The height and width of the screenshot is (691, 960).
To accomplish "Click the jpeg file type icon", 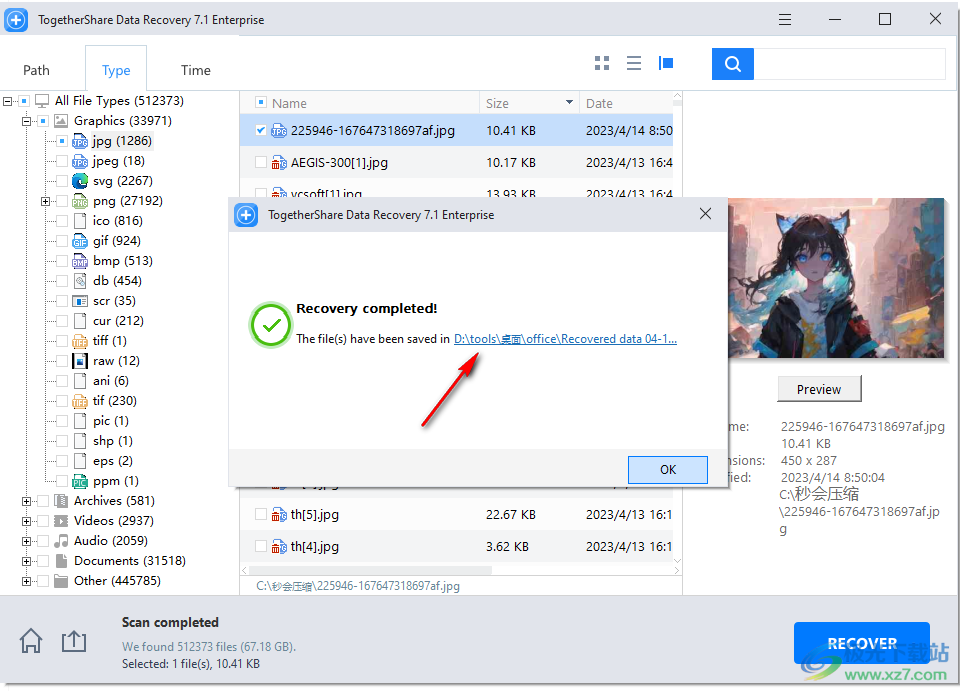I will tap(80, 162).
